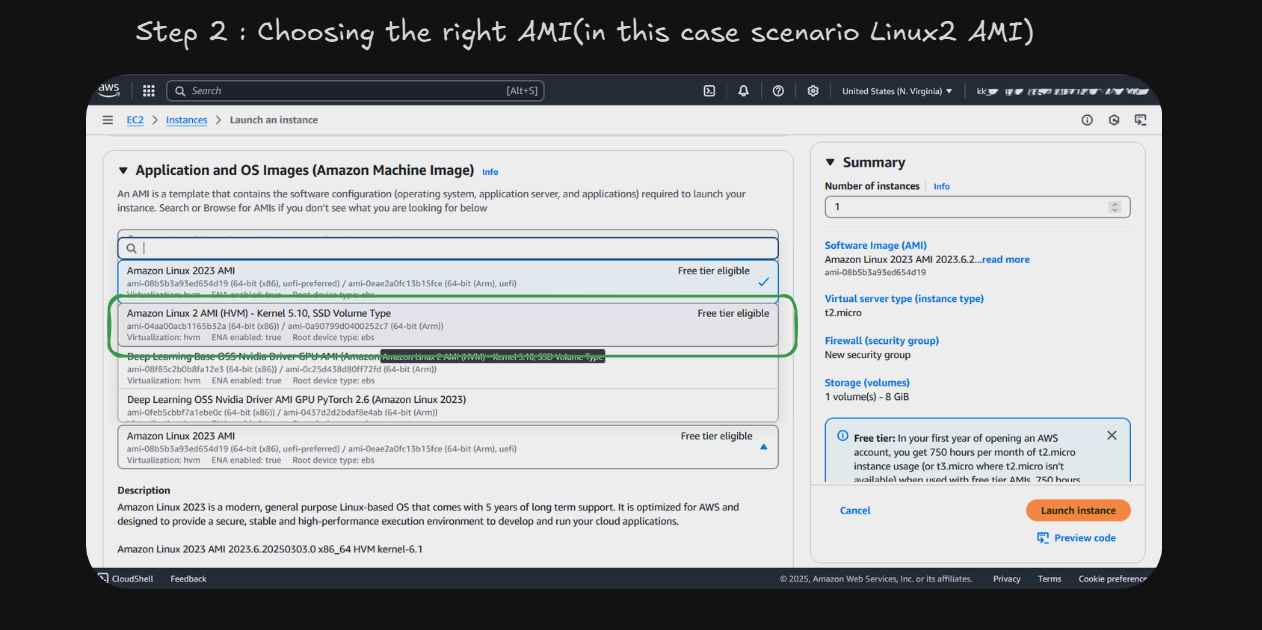
Task: Open the United States (N. Virginia) region dropdown
Action: coord(897,91)
